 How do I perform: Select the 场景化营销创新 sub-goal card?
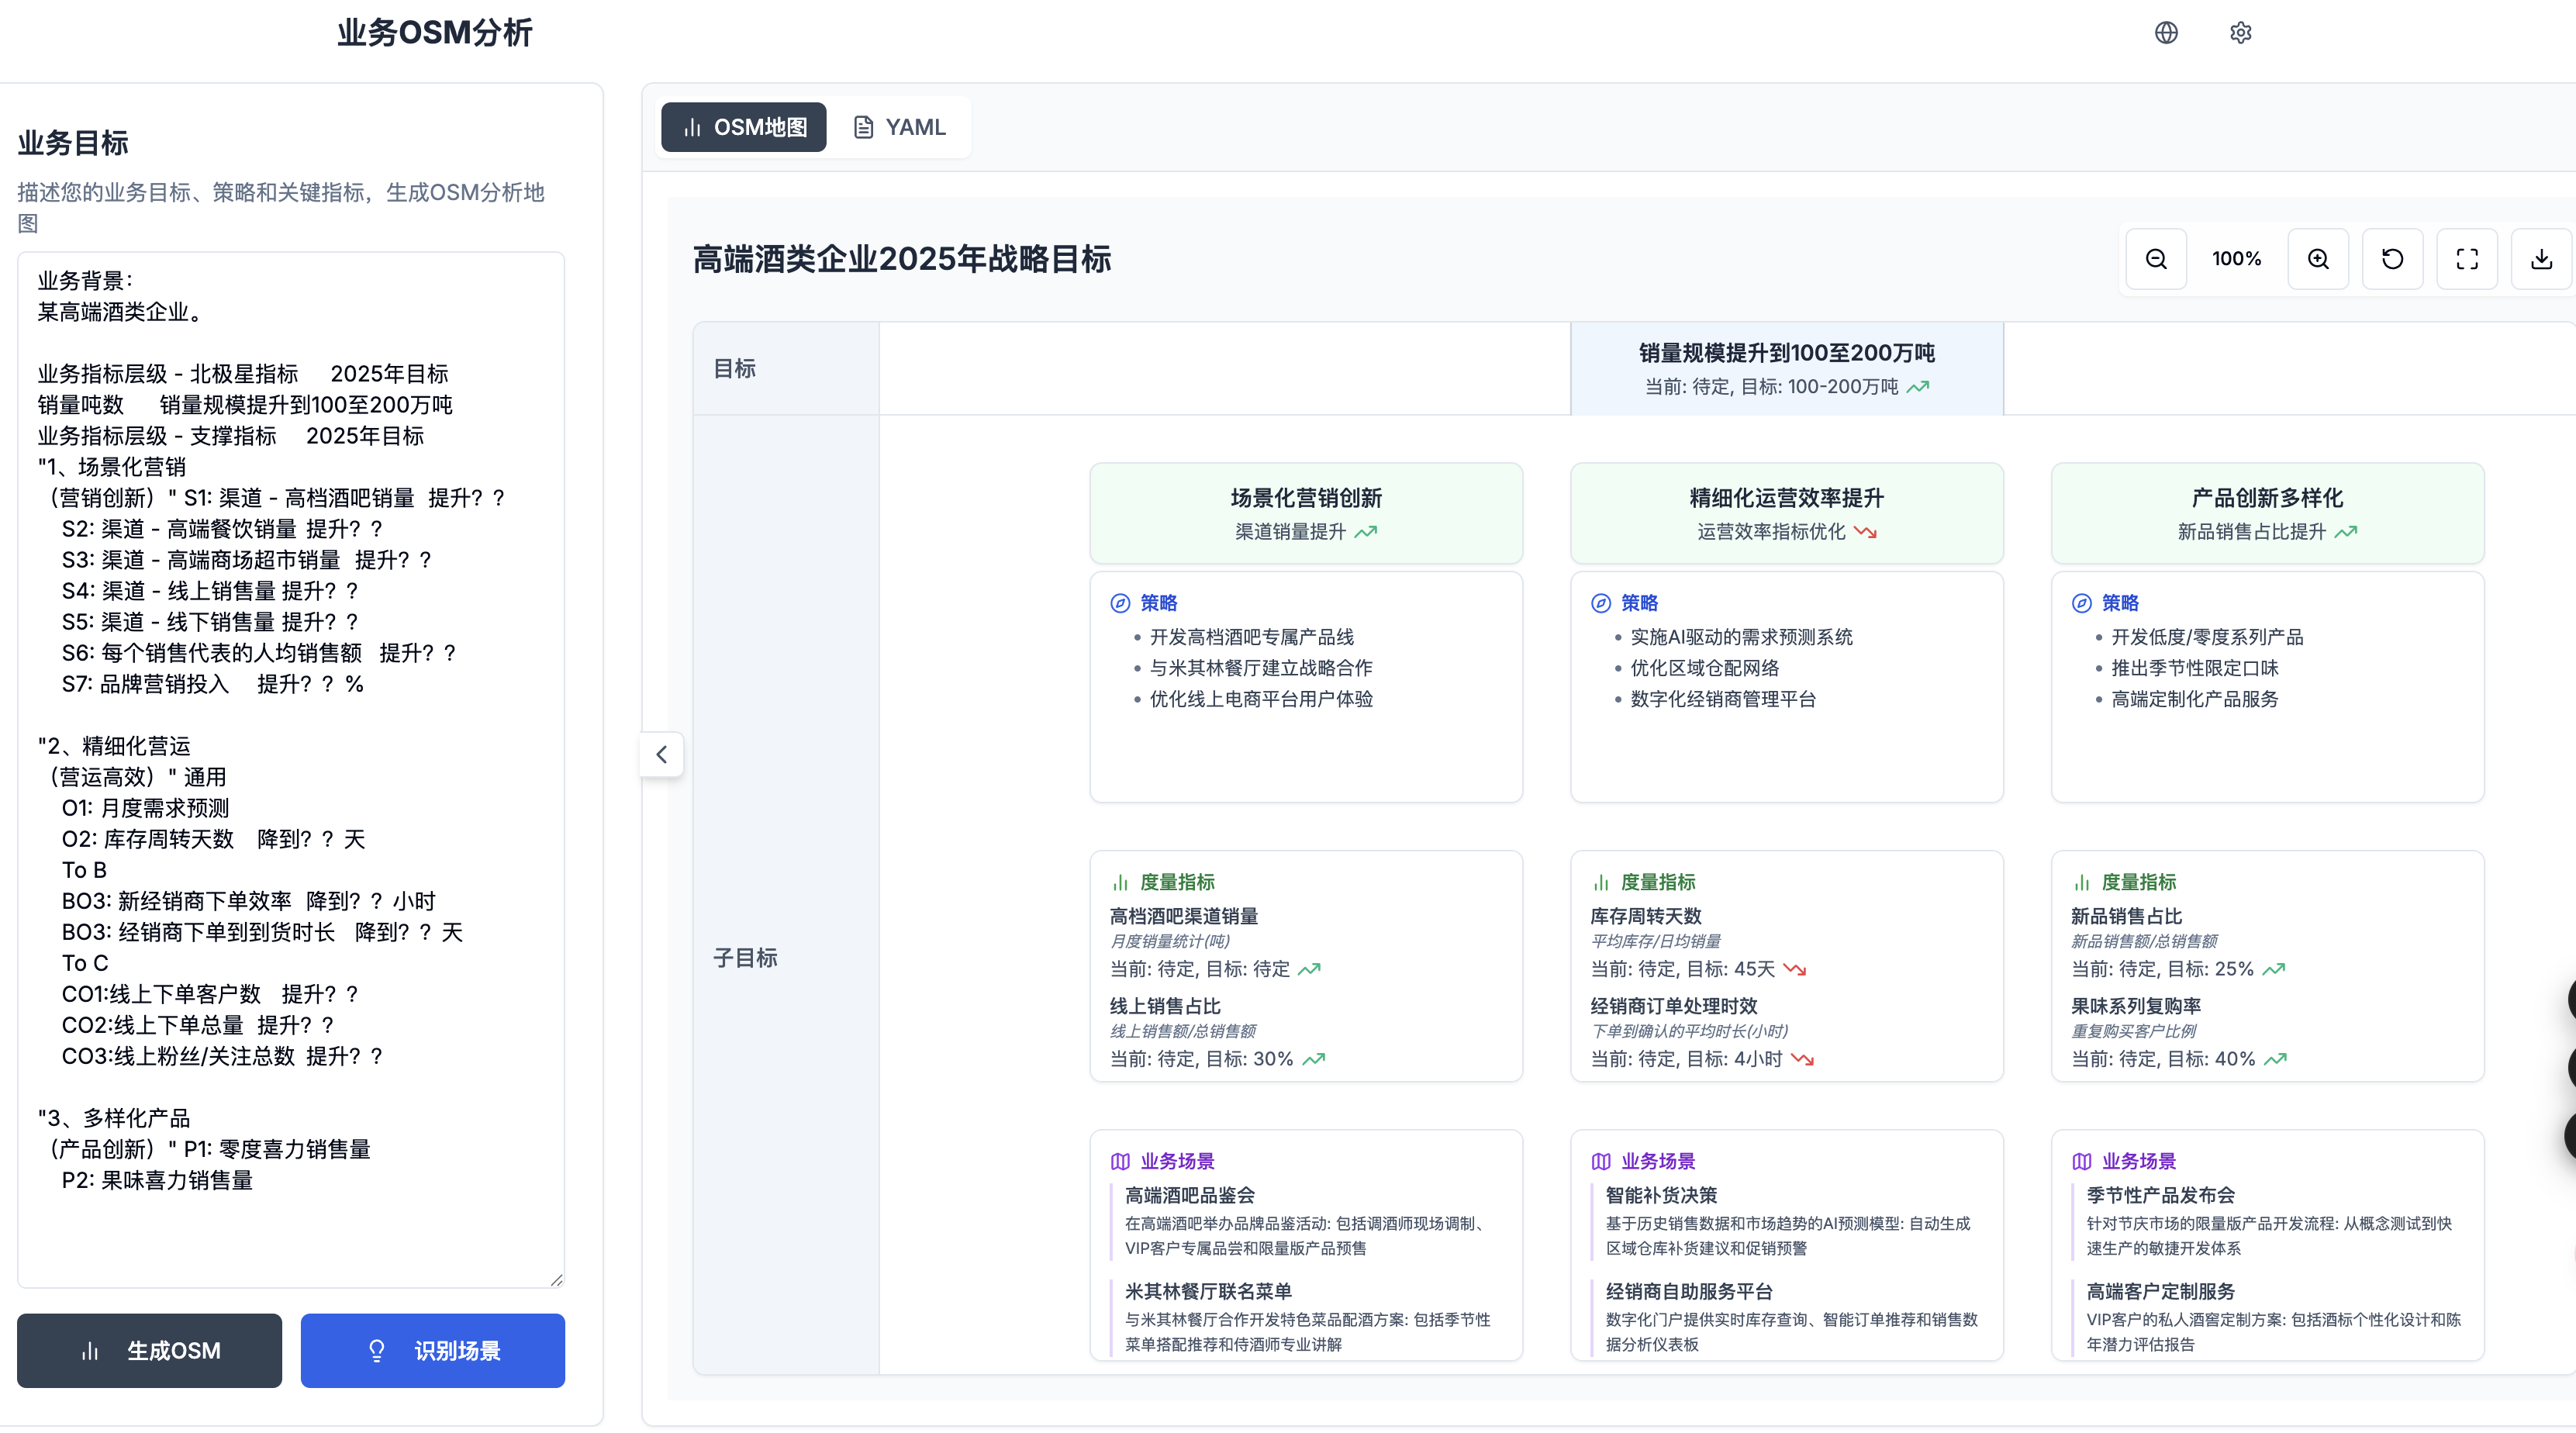pyautogui.click(x=1306, y=512)
